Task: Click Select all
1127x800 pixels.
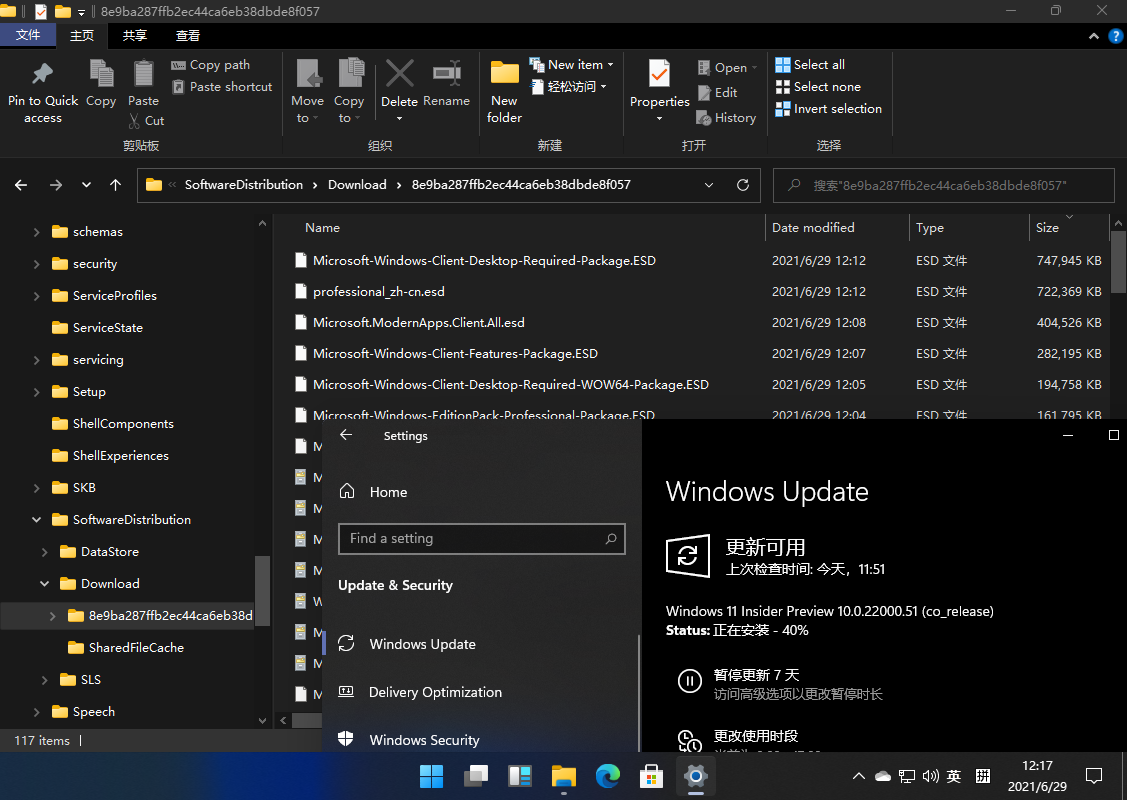Action: (x=810, y=65)
